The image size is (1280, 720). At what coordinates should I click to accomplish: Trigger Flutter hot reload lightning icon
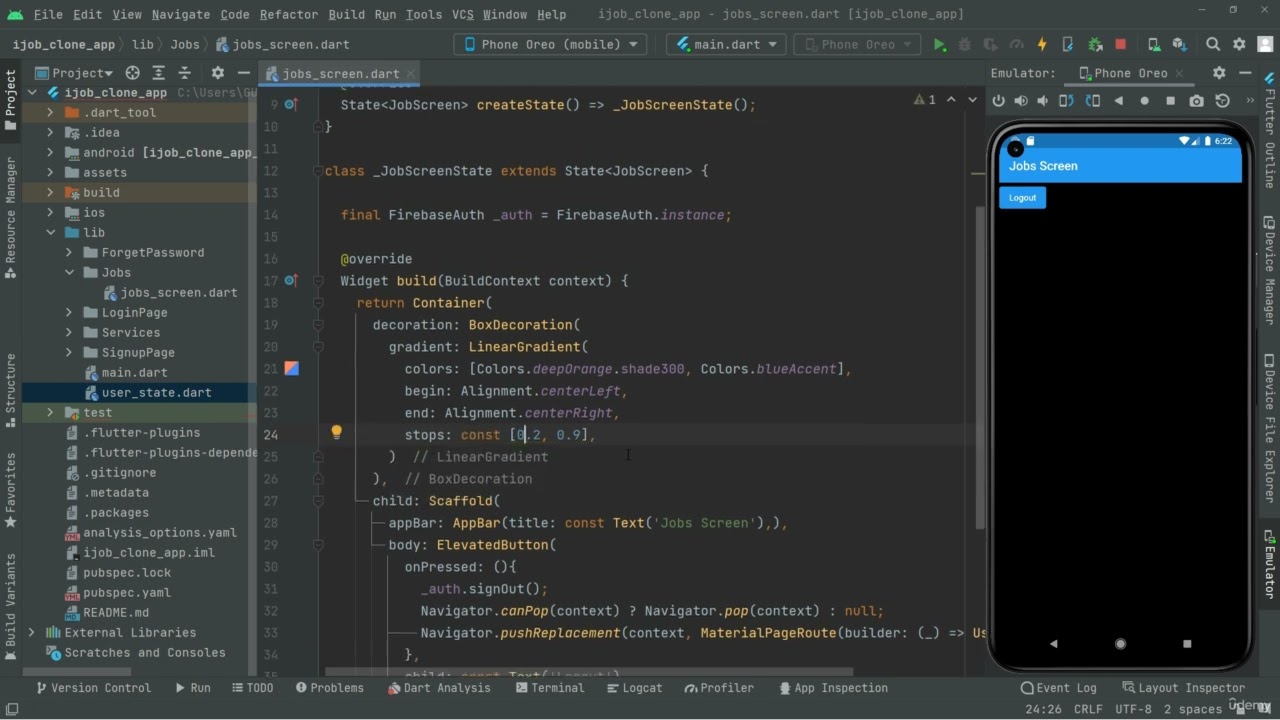click(x=1042, y=44)
